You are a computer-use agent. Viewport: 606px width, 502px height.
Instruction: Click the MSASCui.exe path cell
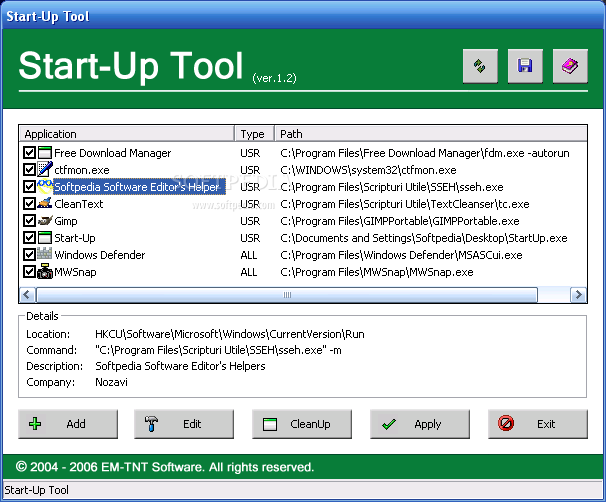[401, 255]
